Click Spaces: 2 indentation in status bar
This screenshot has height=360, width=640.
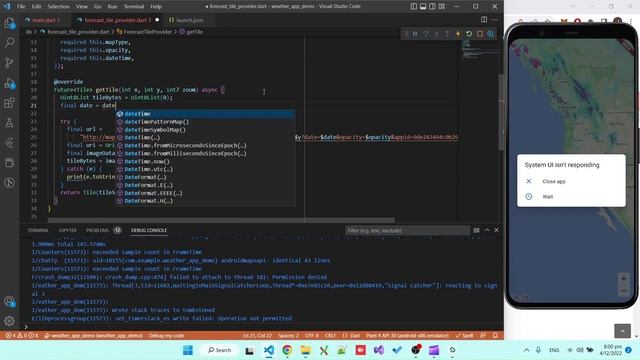pos(288,336)
